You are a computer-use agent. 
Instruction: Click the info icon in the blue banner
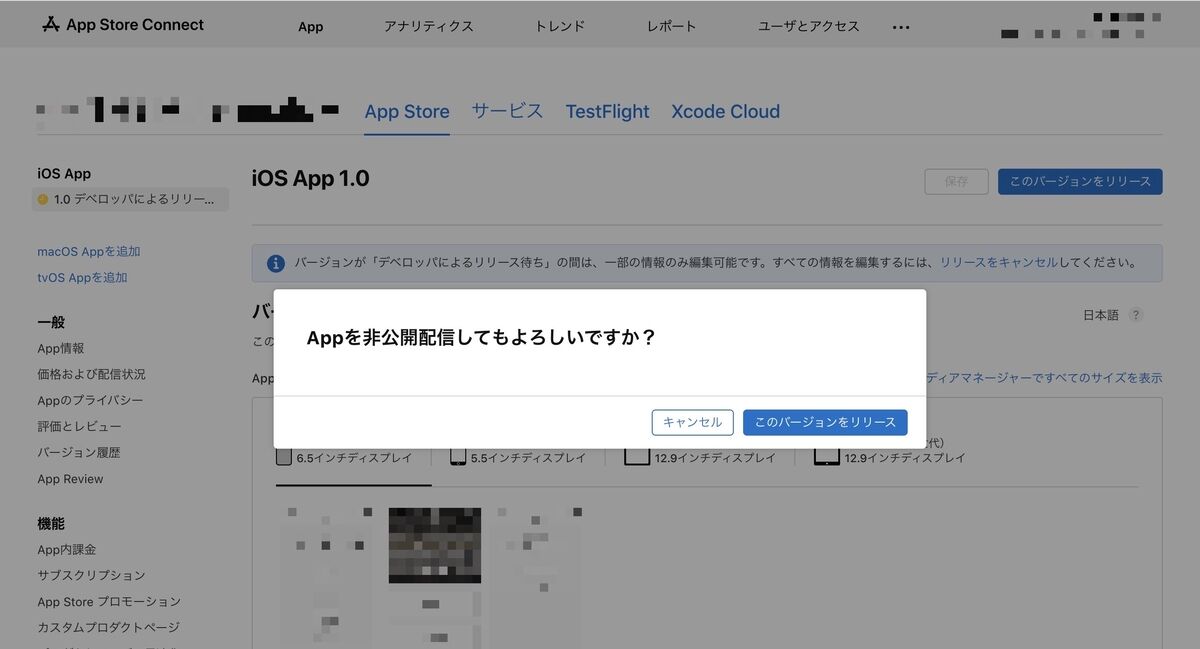click(x=275, y=263)
